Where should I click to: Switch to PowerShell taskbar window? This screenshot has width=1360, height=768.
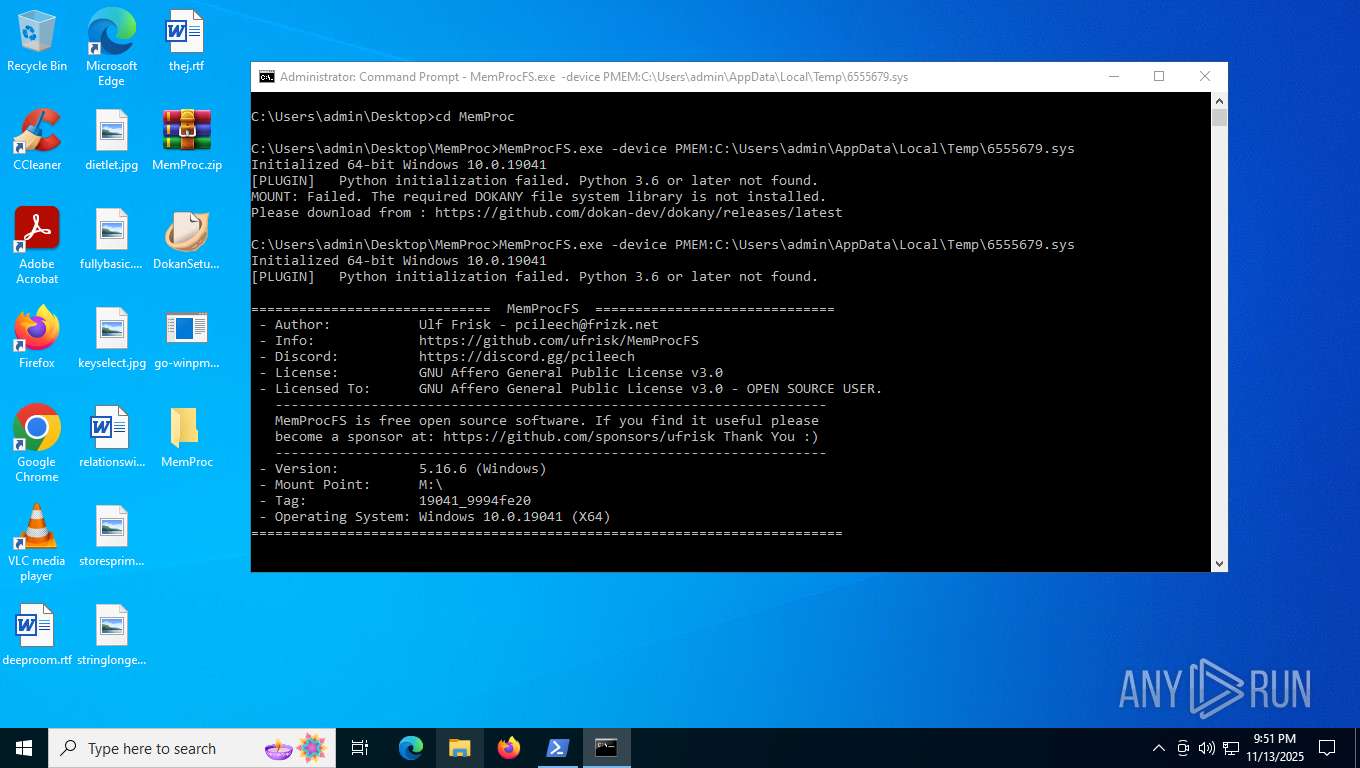(557, 748)
